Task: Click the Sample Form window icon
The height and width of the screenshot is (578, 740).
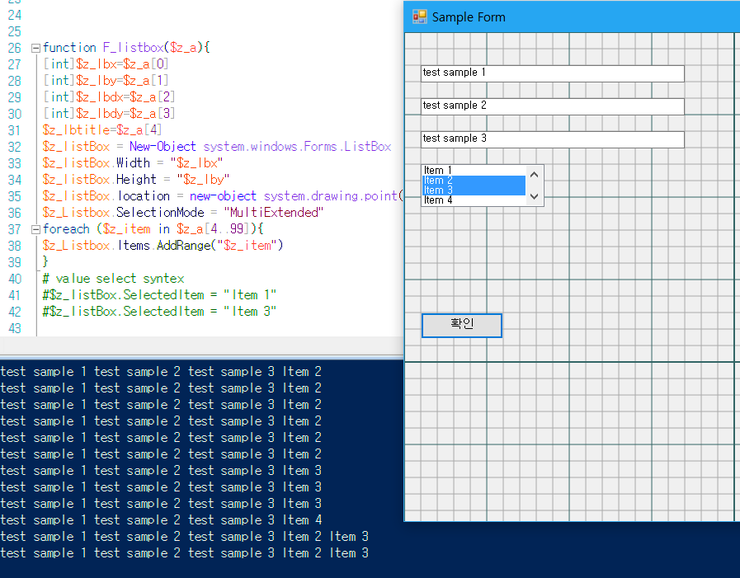Action: tap(420, 17)
